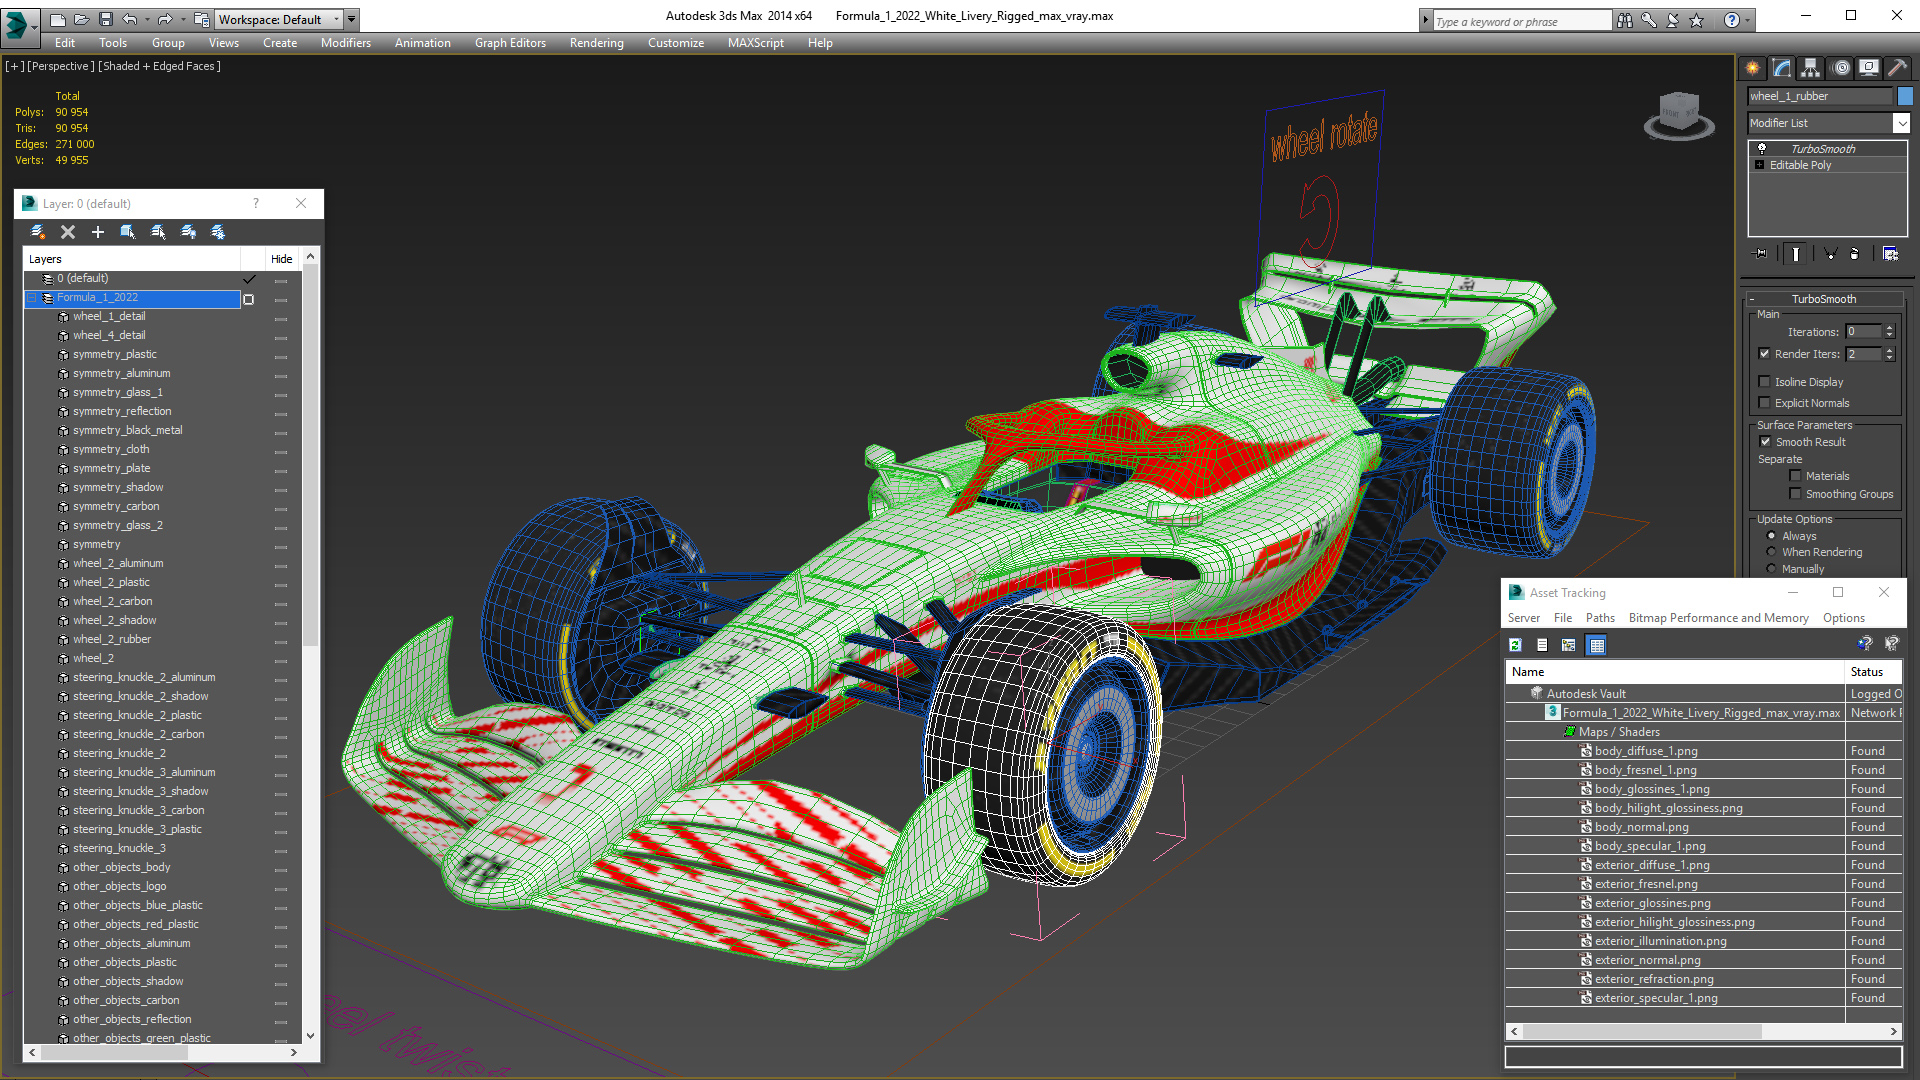Open Configure Modifier Sets icon
The height and width of the screenshot is (1080, 1920).
click(1890, 254)
